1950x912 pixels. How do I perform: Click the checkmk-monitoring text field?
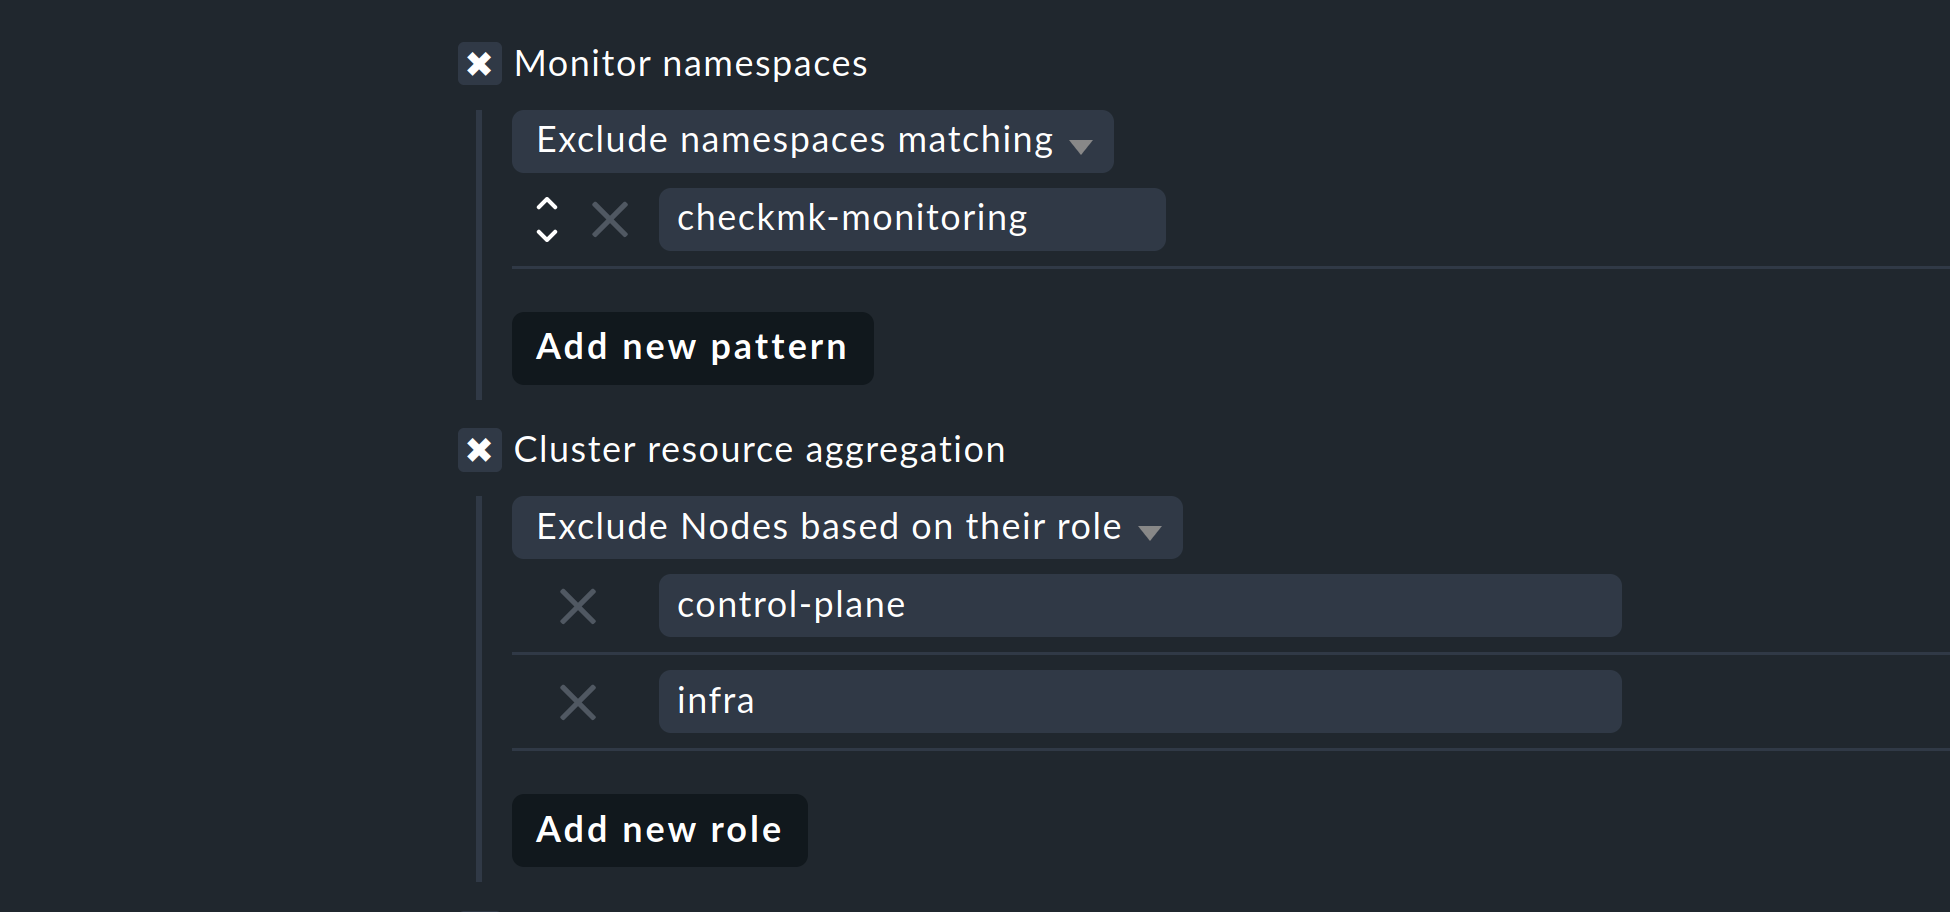910,219
